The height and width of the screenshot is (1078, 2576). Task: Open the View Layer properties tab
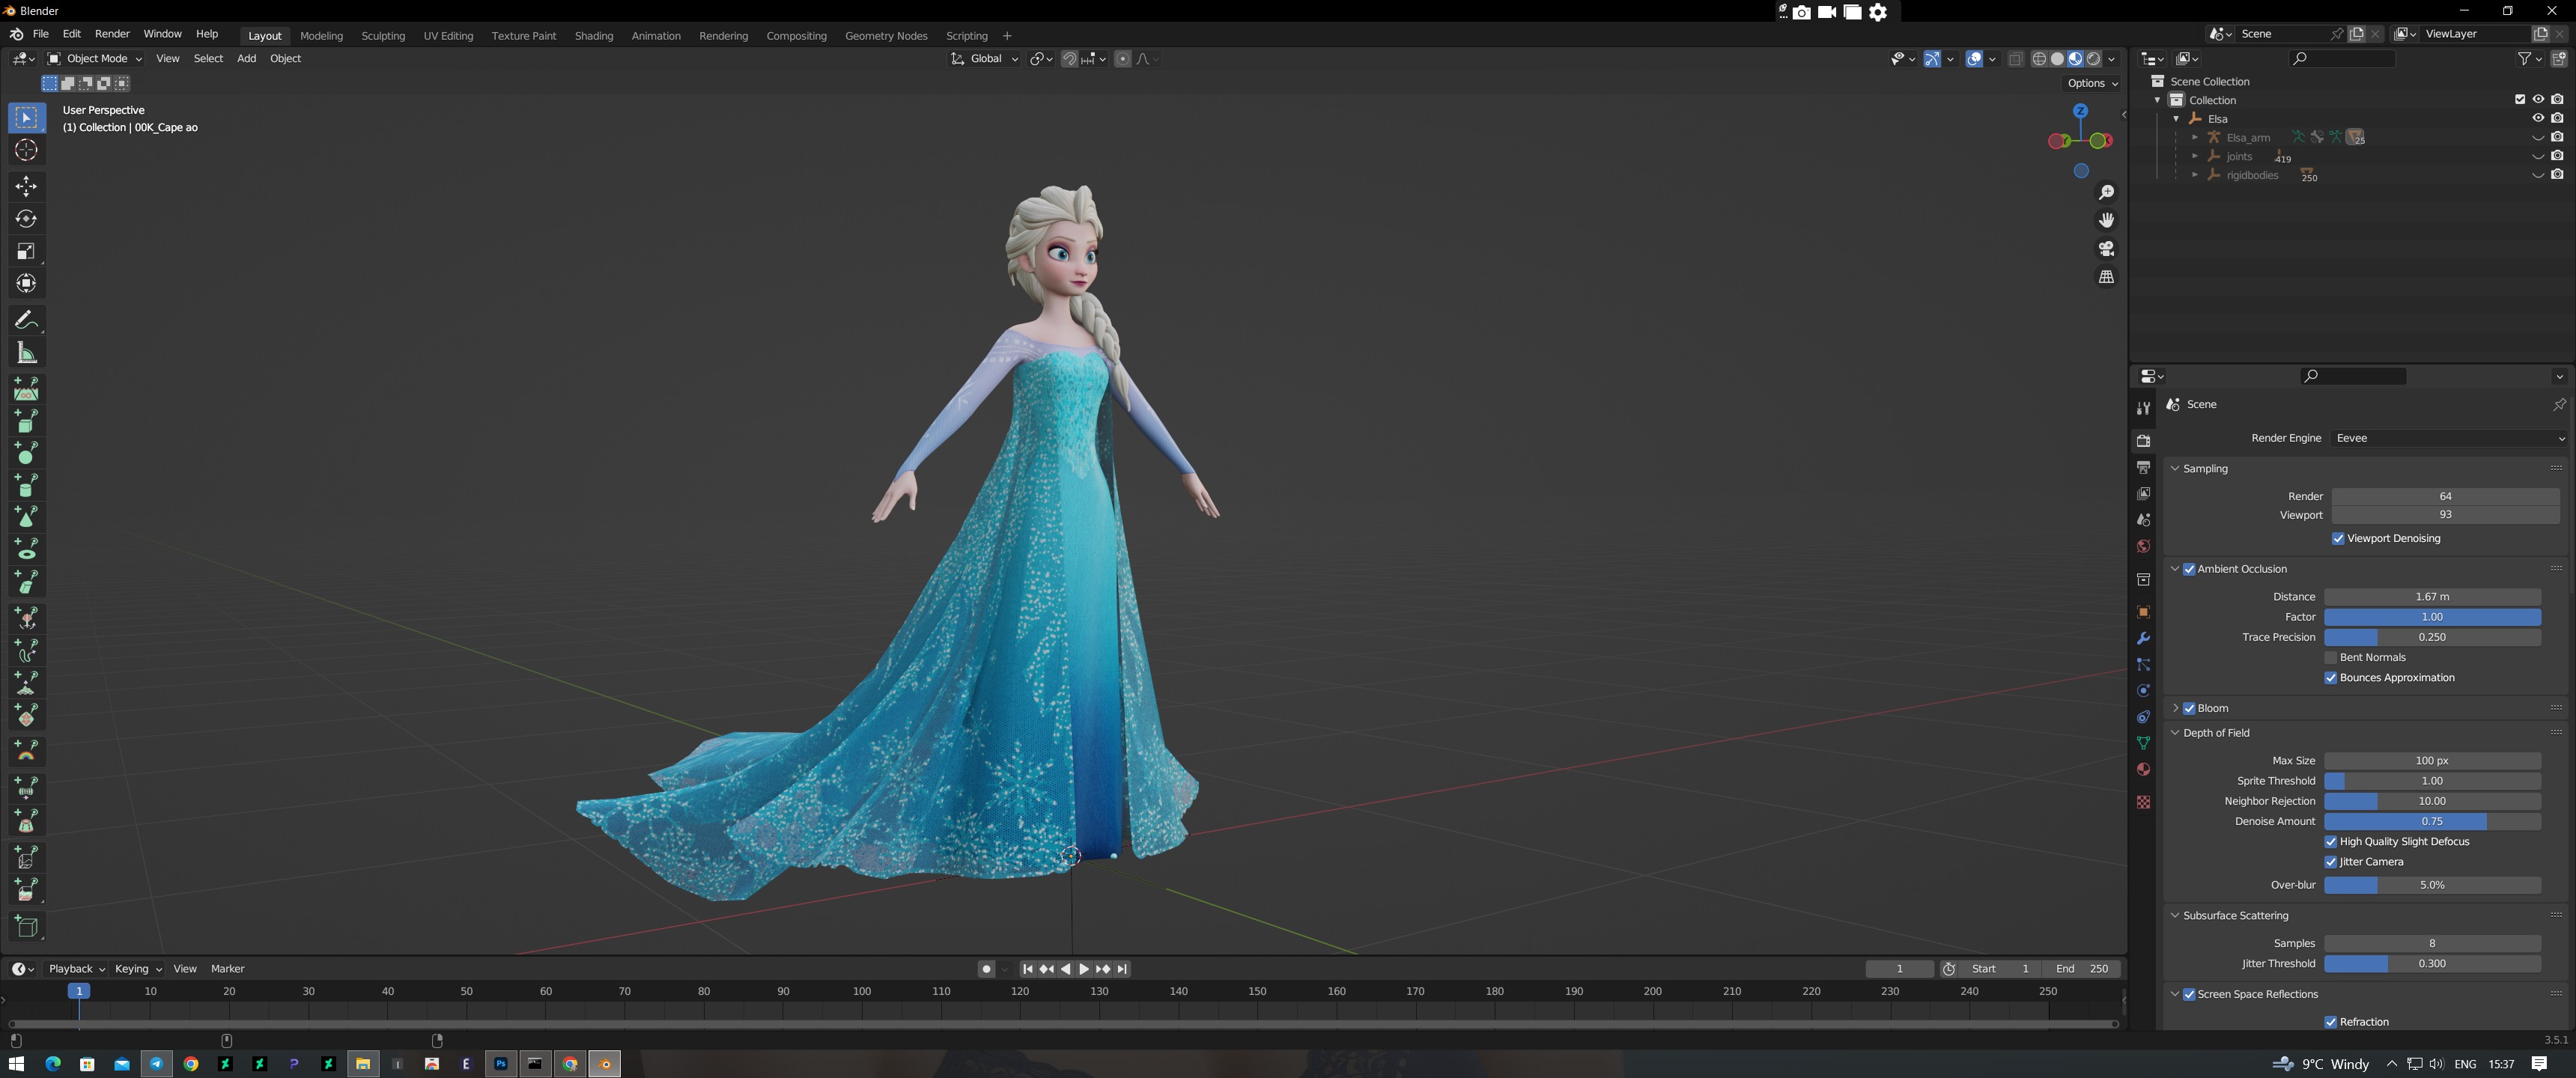tap(2143, 494)
